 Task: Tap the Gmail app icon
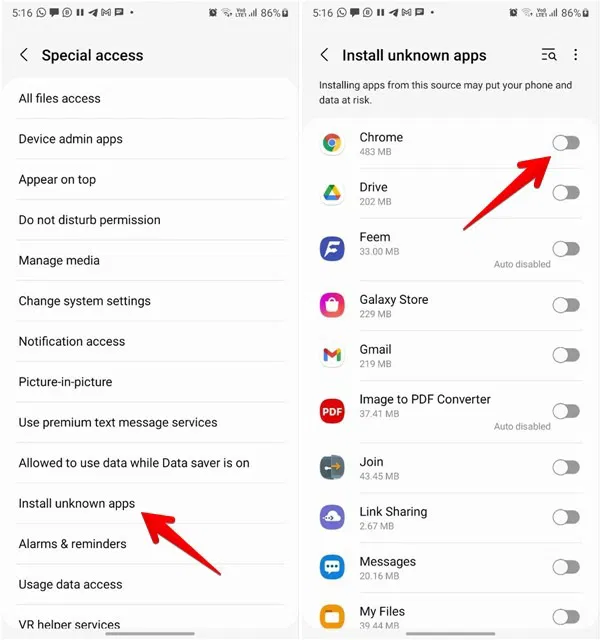click(x=332, y=355)
